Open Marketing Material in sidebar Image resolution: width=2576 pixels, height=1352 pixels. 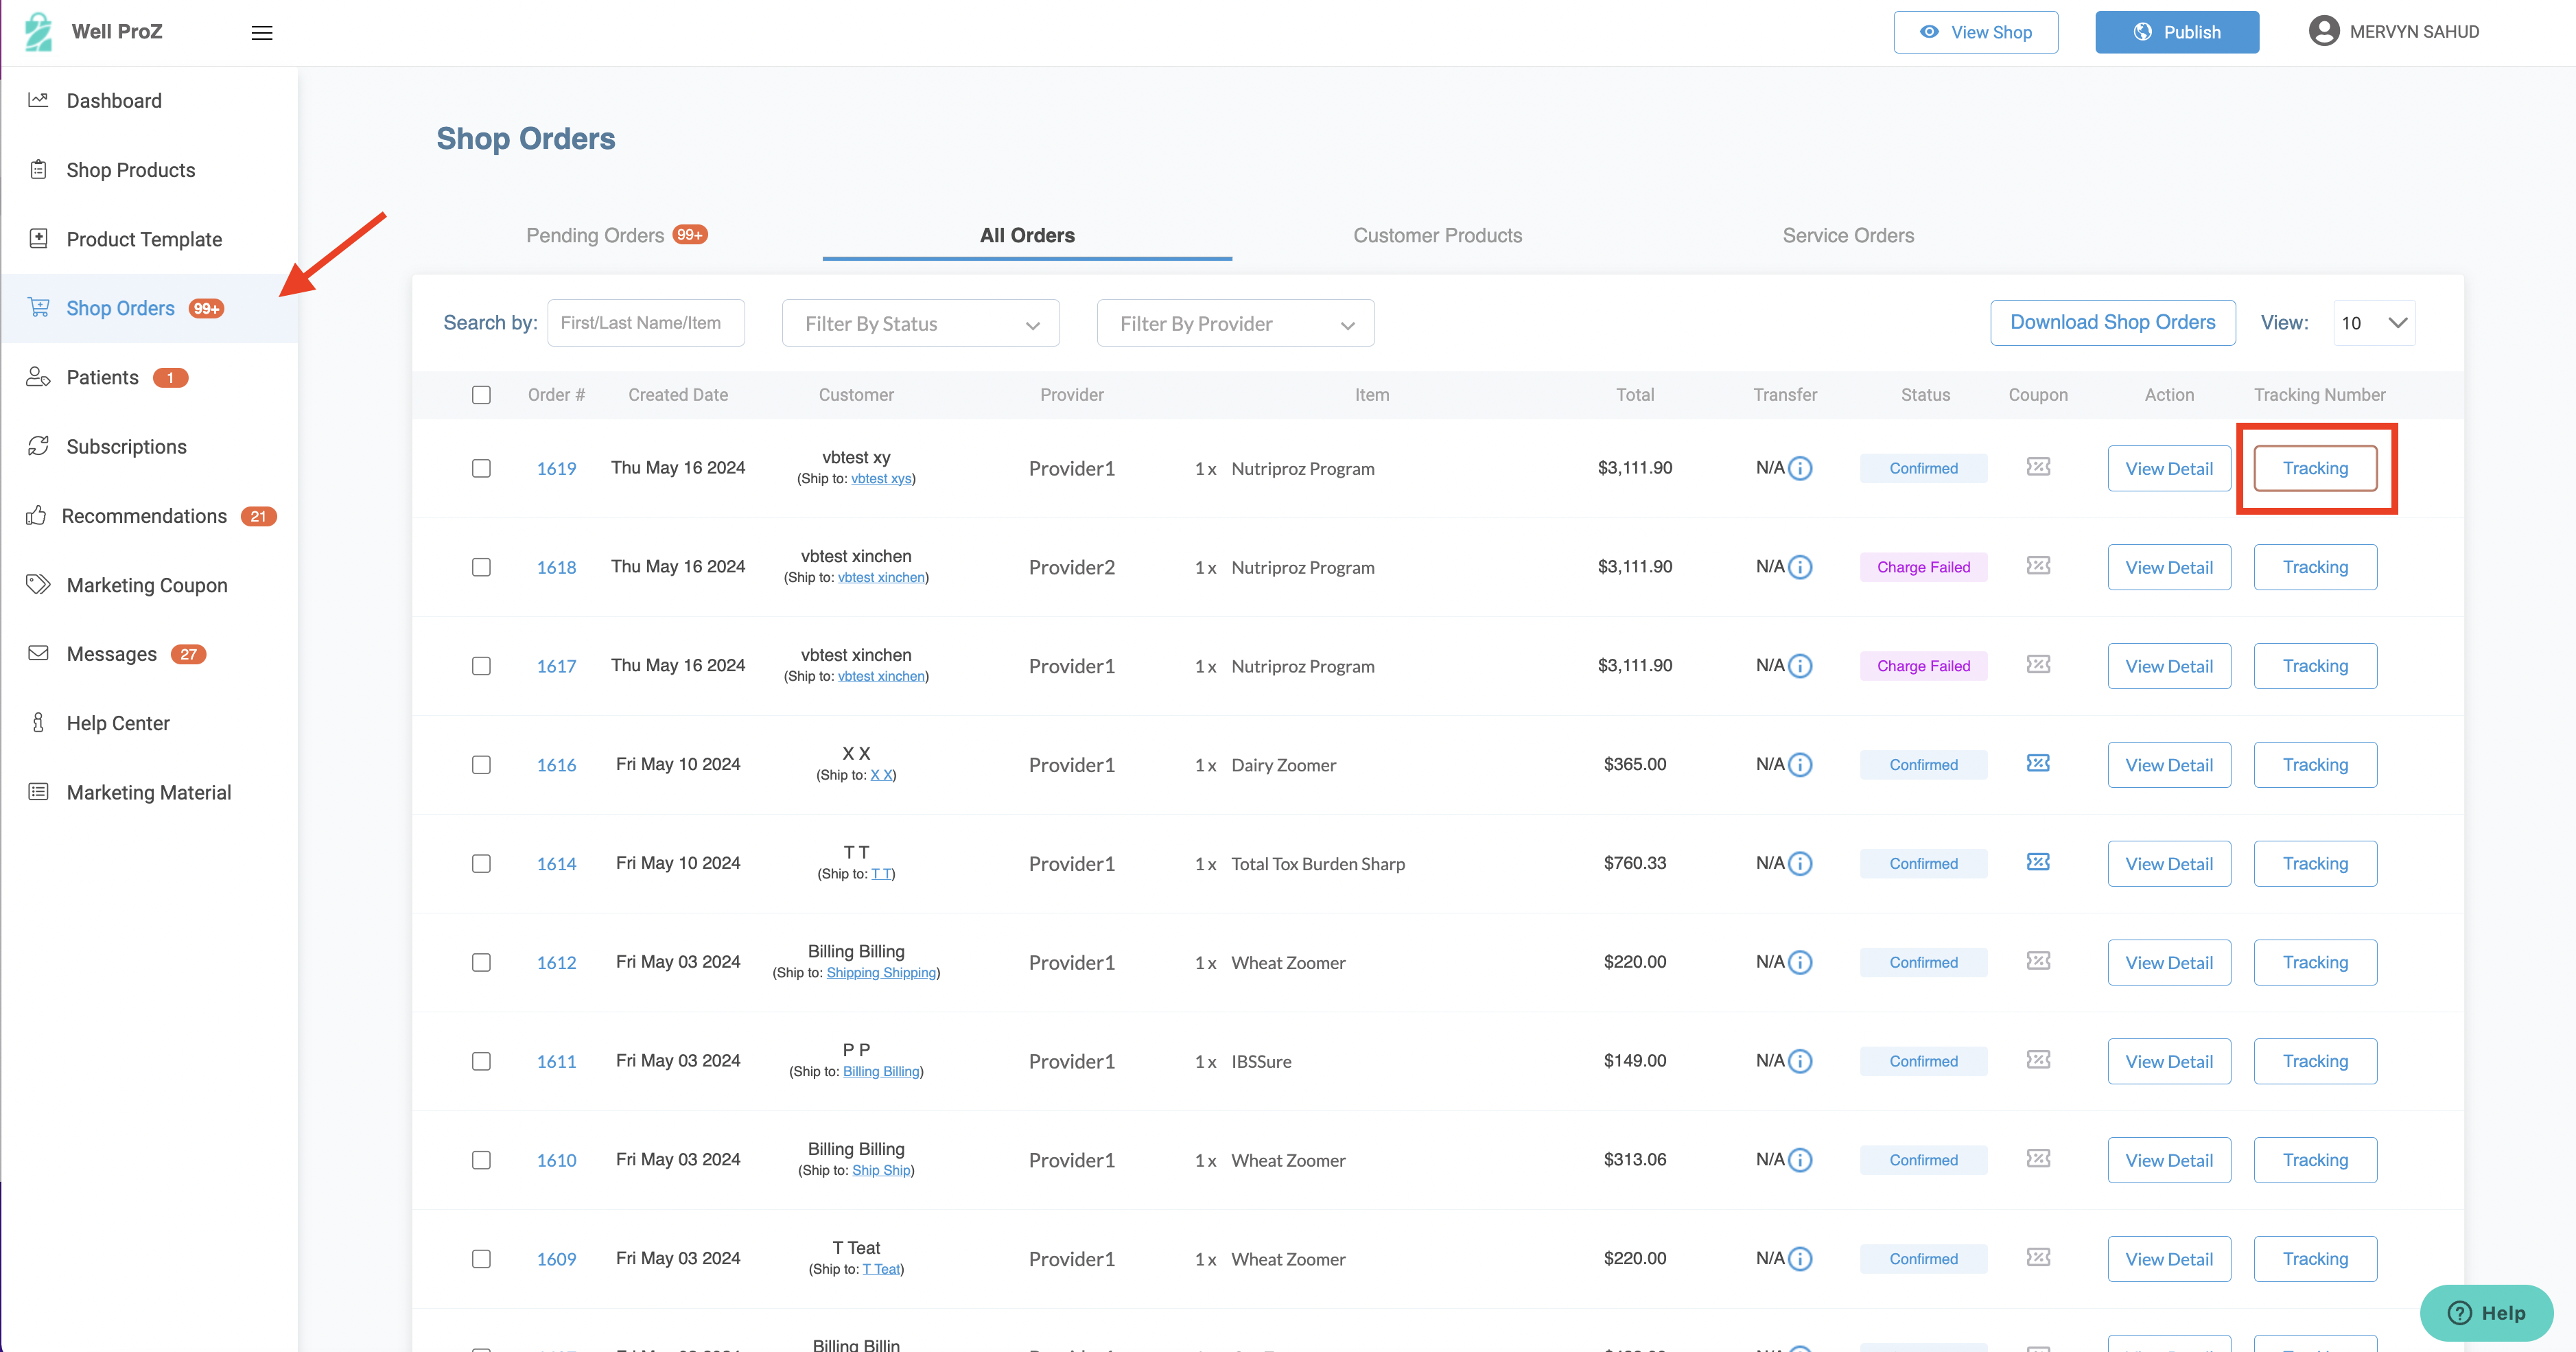149,793
